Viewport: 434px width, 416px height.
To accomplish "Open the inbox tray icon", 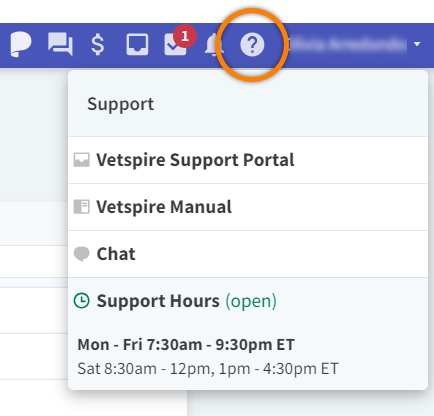I will tap(137, 44).
